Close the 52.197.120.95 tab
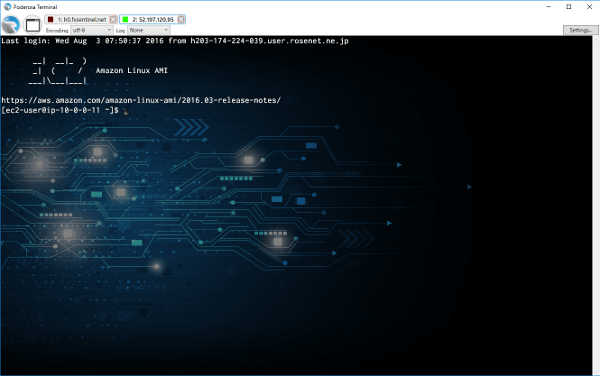This screenshot has height=376, width=600. (181, 19)
